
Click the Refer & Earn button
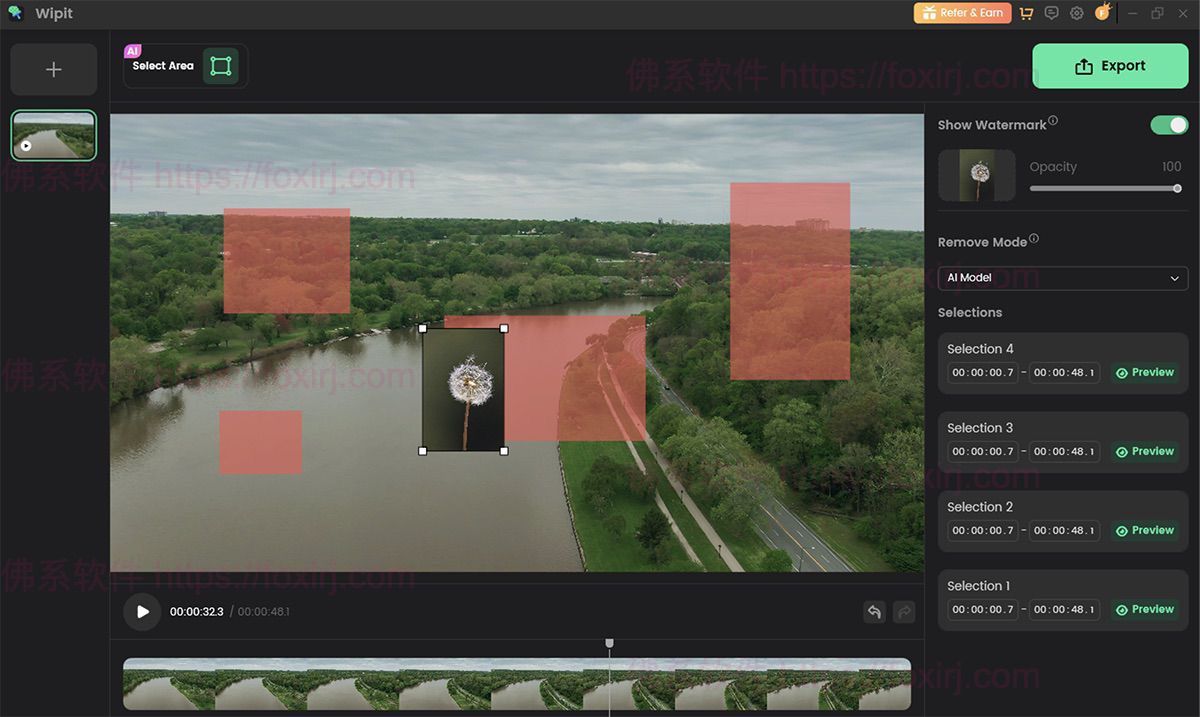pyautogui.click(x=962, y=13)
